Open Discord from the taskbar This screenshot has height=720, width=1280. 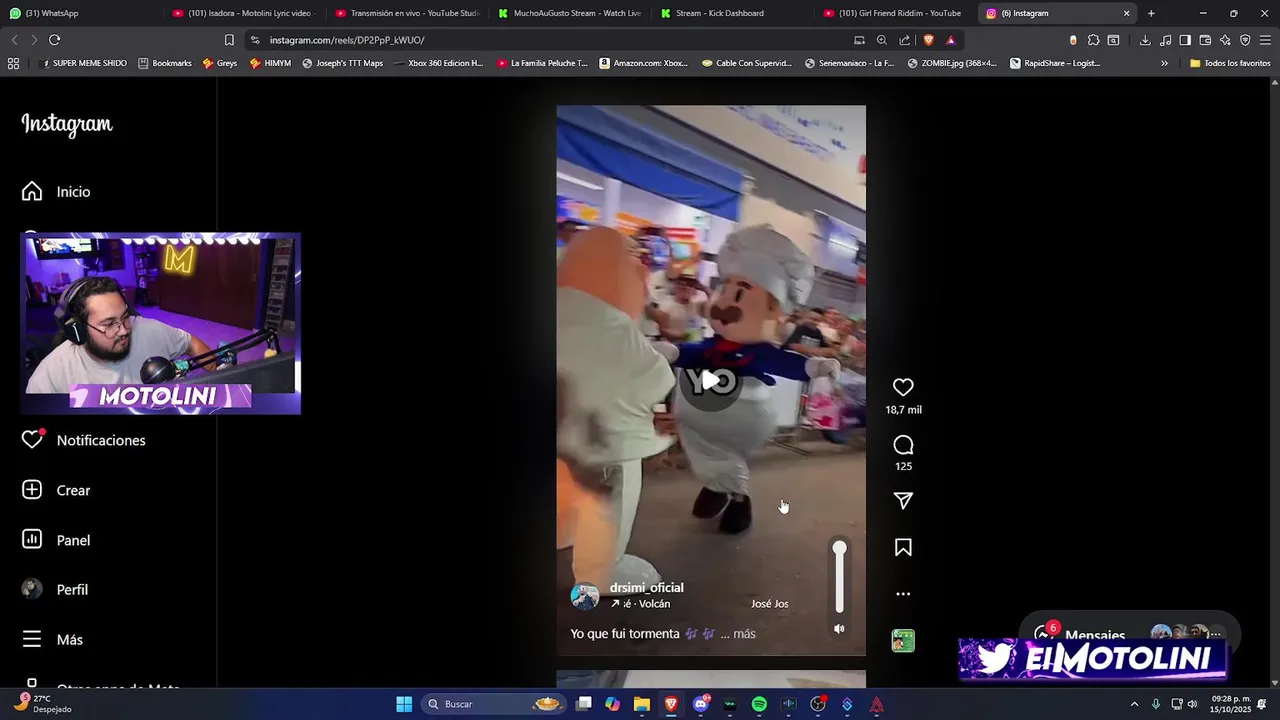(x=701, y=704)
